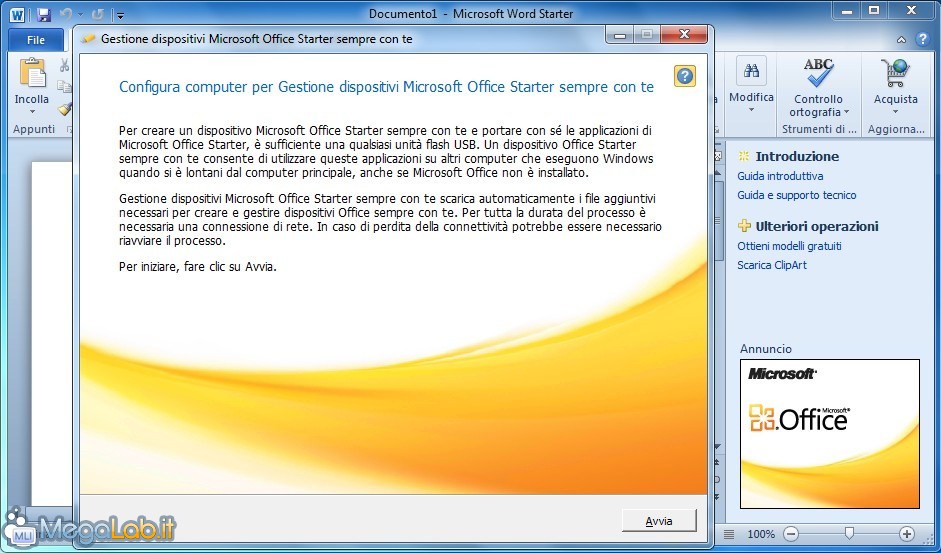Click the Word vertical scrollbar down arrow

tap(718, 447)
